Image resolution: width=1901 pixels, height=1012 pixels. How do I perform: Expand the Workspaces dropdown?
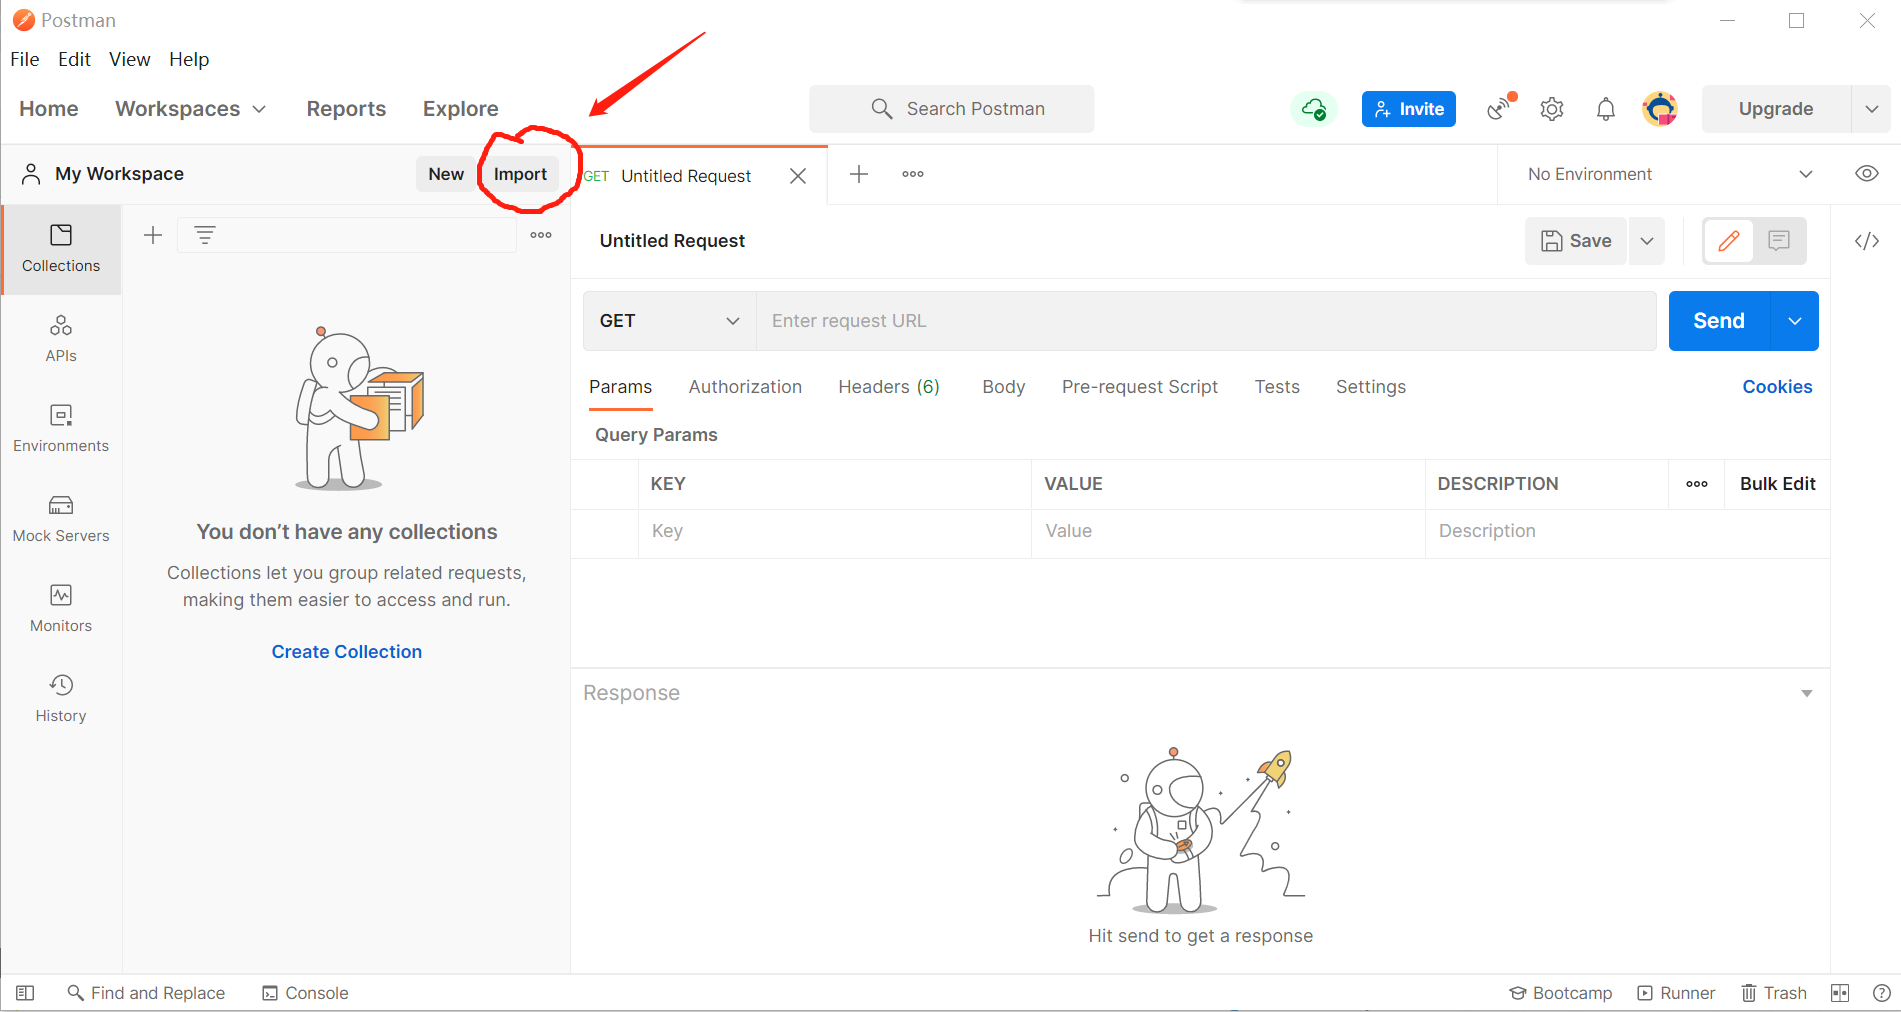pos(191,109)
